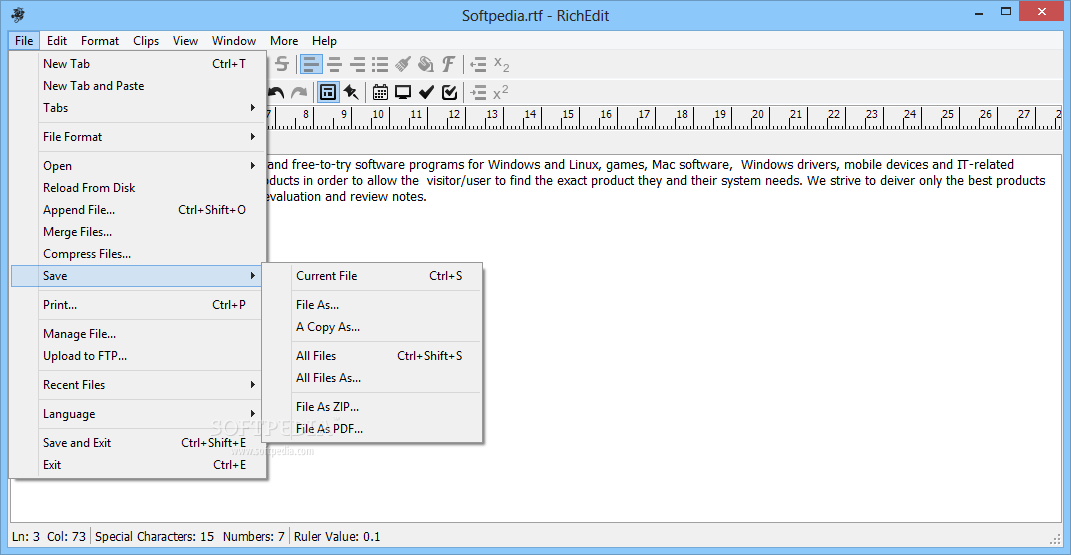Click the checked checkbox icon

point(449,92)
